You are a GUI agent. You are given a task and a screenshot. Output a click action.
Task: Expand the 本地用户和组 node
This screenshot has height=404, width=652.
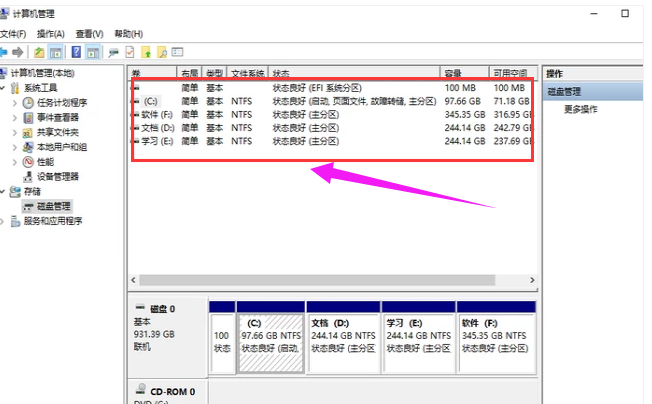(x=14, y=147)
